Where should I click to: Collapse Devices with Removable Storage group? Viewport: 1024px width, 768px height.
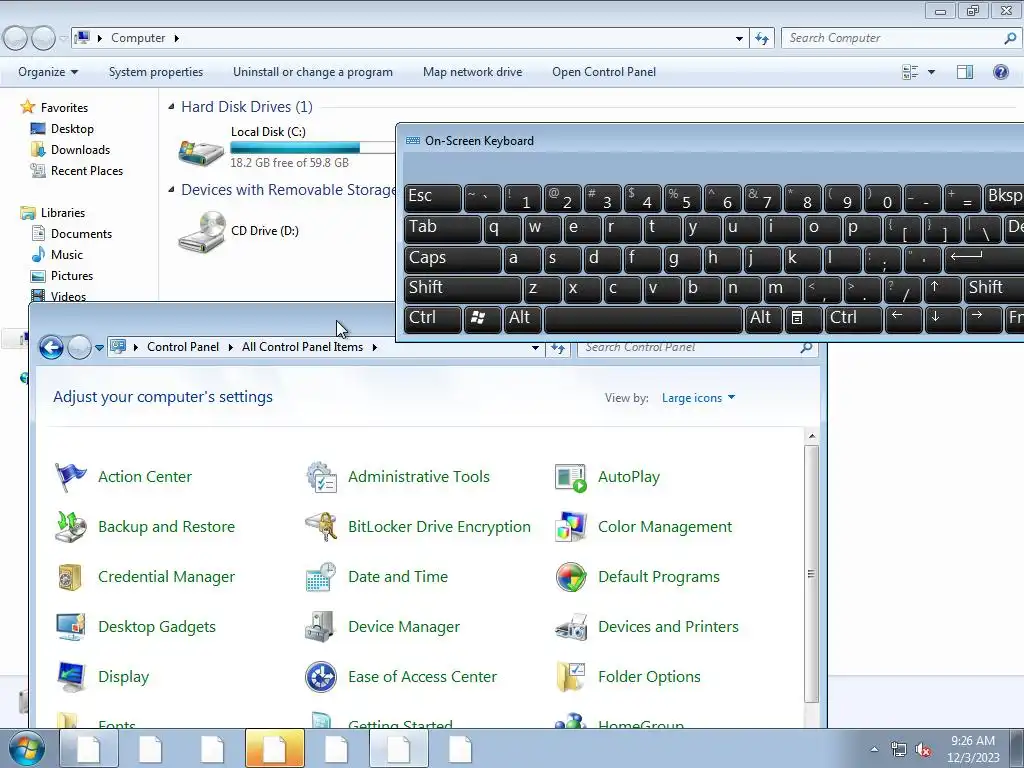coord(171,190)
